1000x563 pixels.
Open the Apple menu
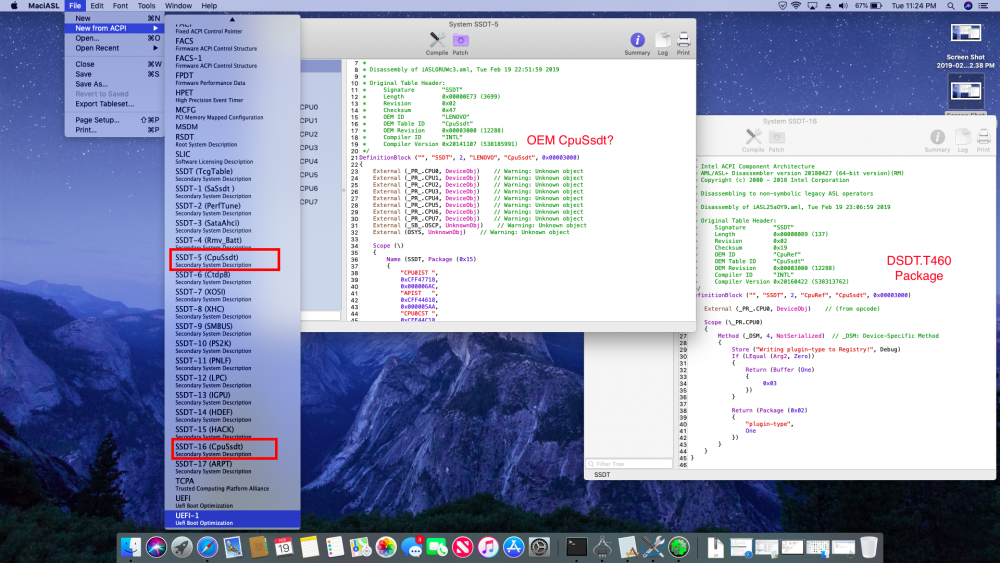pos(13,6)
